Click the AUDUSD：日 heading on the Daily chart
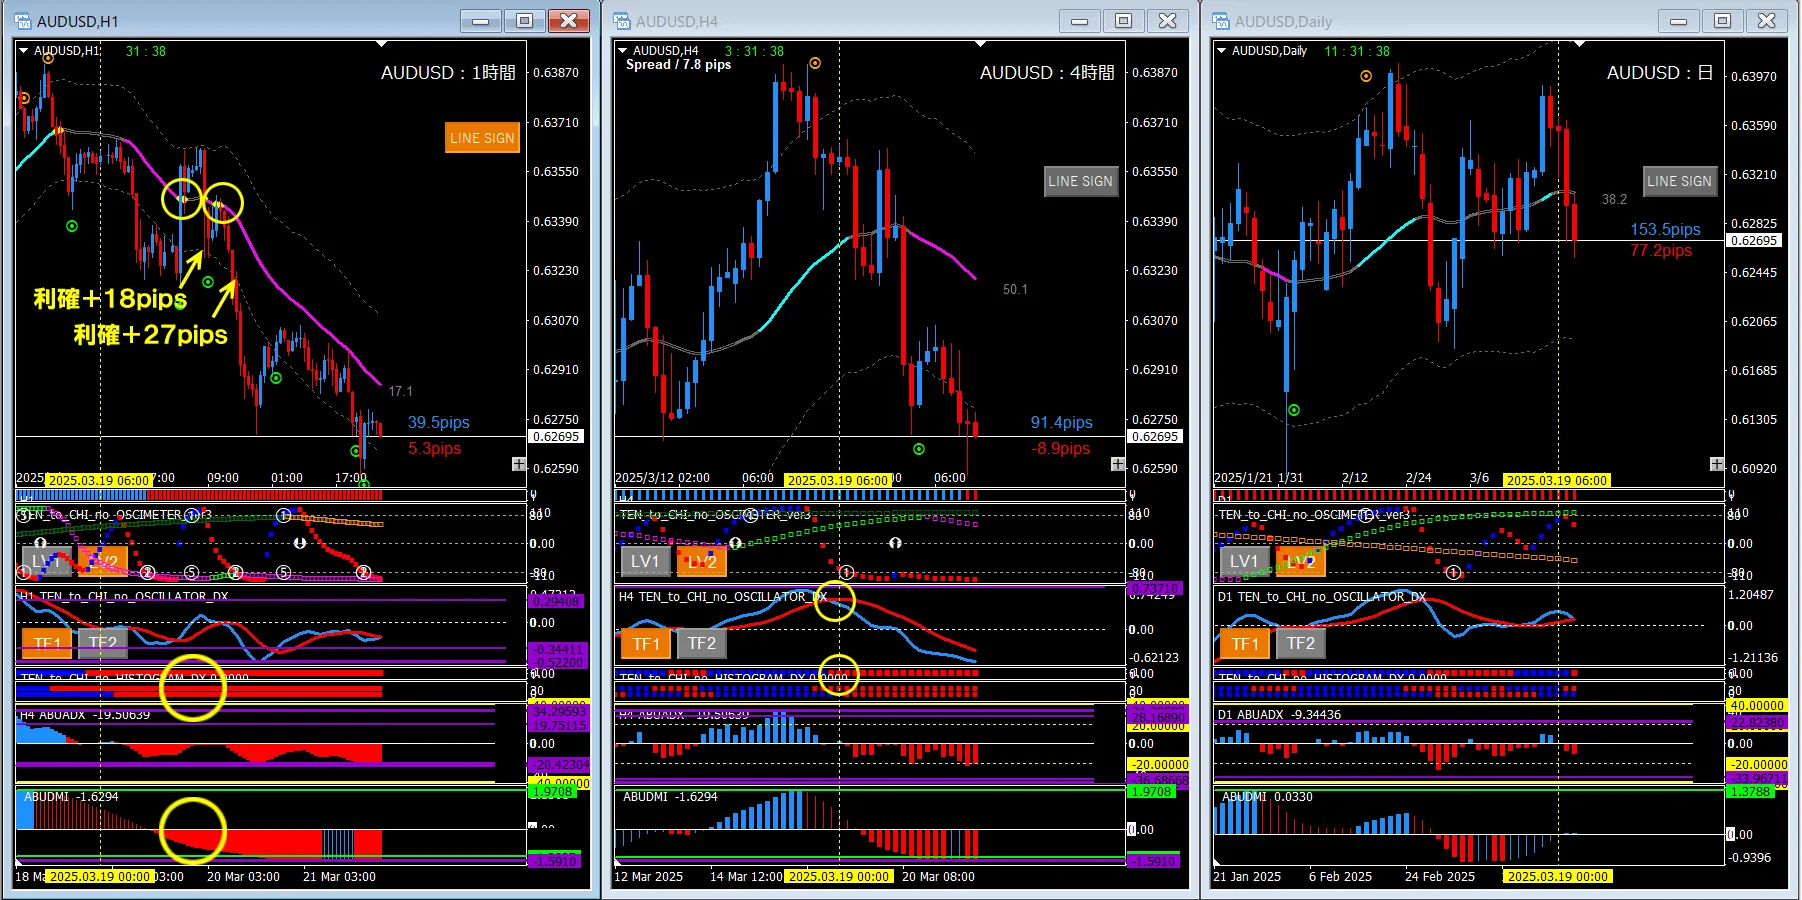This screenshot has height=900, width=1802. pos(1660,73)
